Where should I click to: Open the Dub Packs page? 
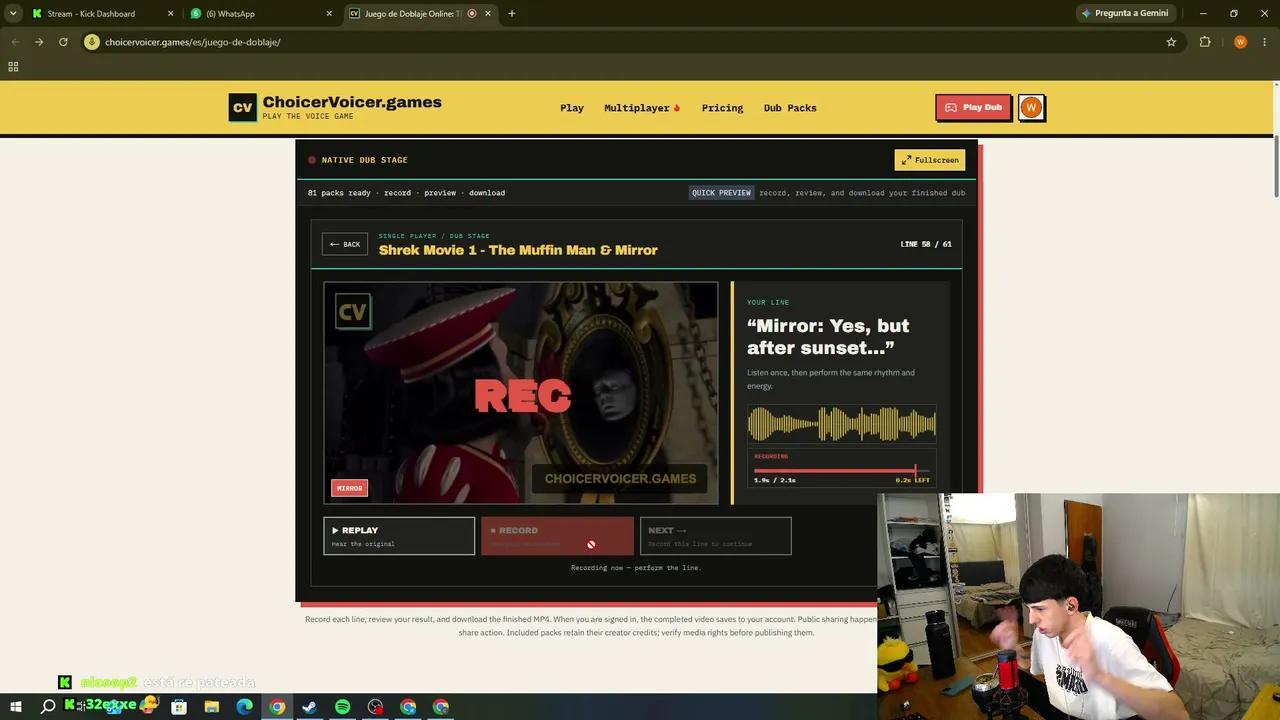790,108
